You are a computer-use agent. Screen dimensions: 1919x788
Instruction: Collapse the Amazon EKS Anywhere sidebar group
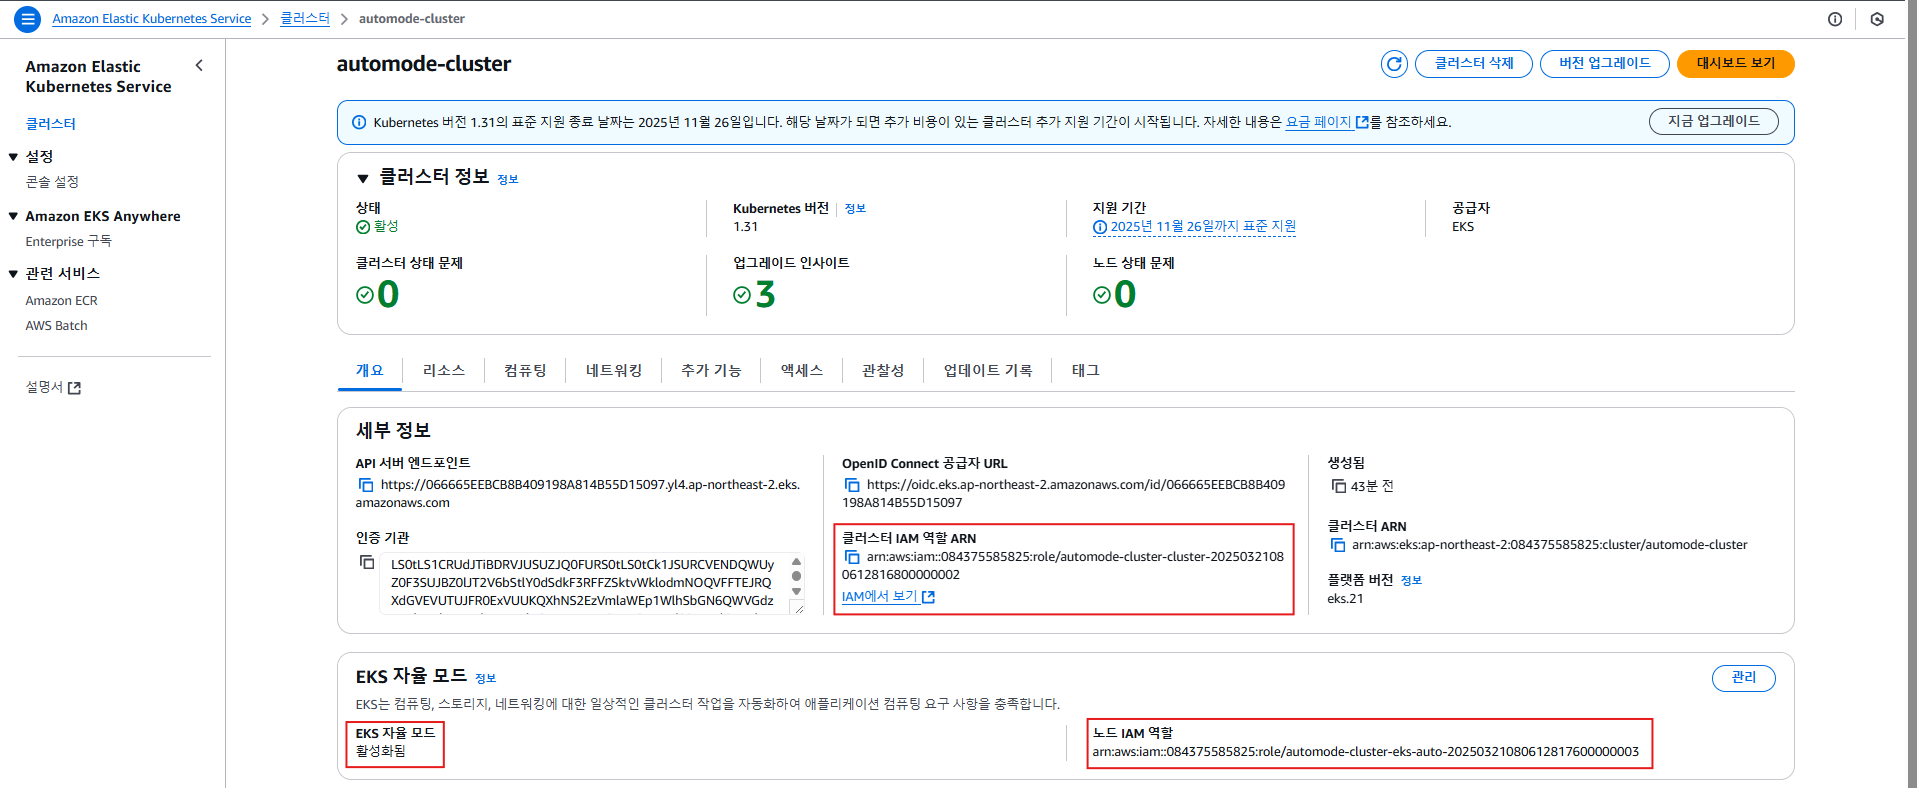coord(13,216)
